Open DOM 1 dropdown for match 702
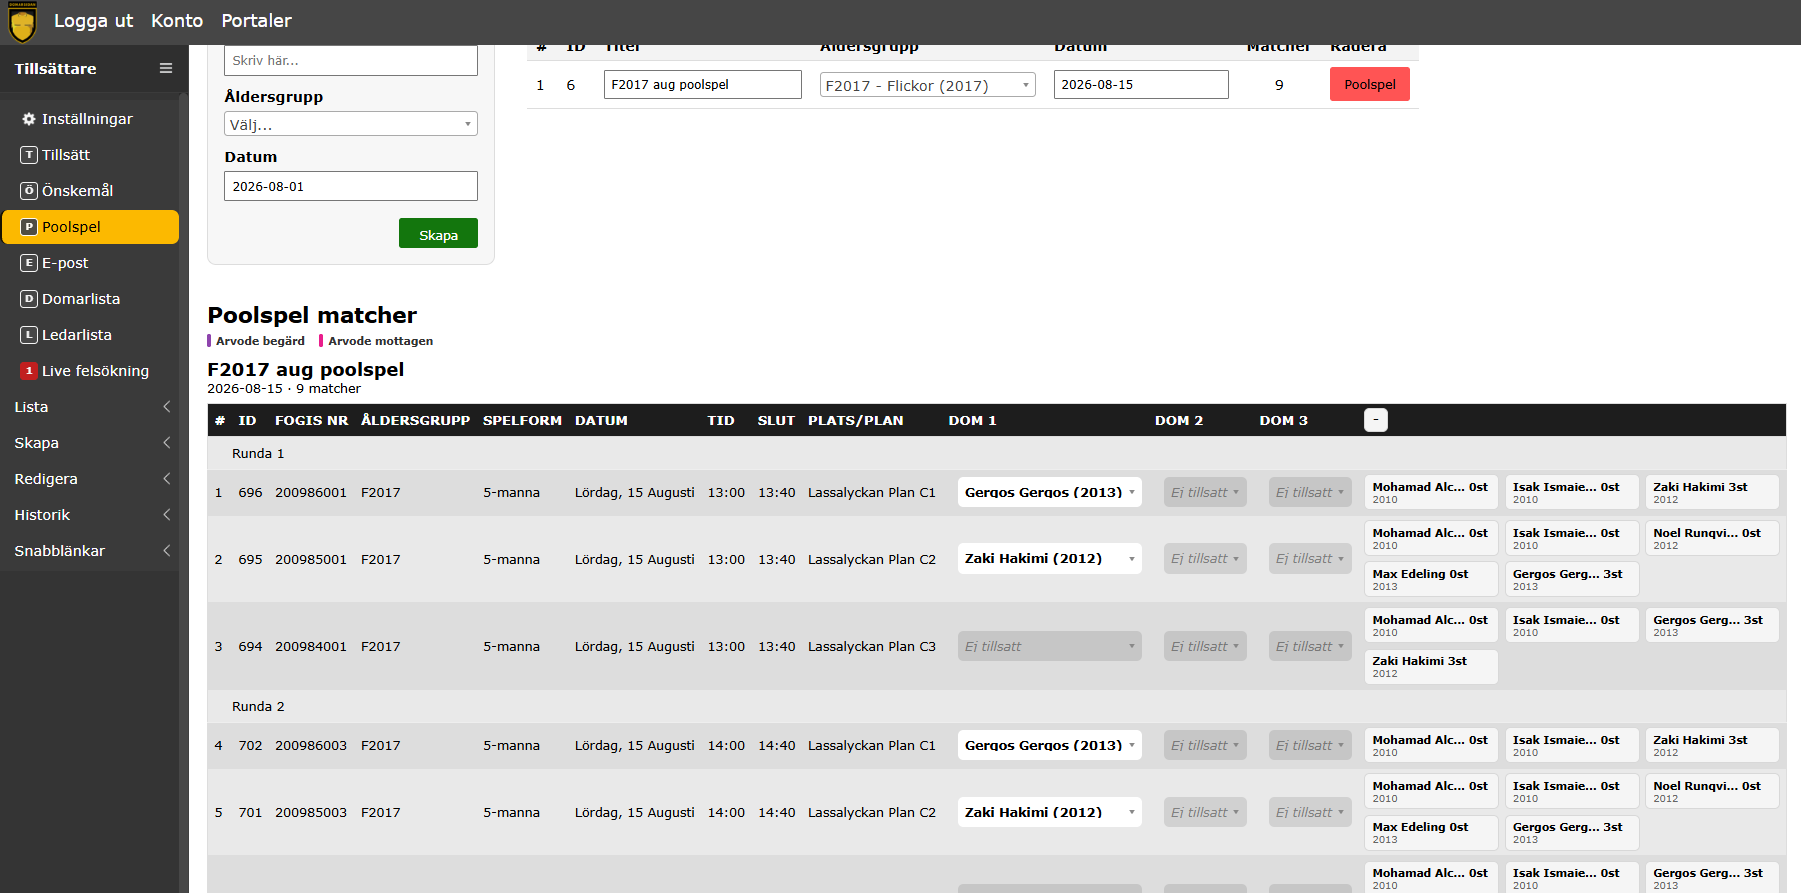 1049,745
